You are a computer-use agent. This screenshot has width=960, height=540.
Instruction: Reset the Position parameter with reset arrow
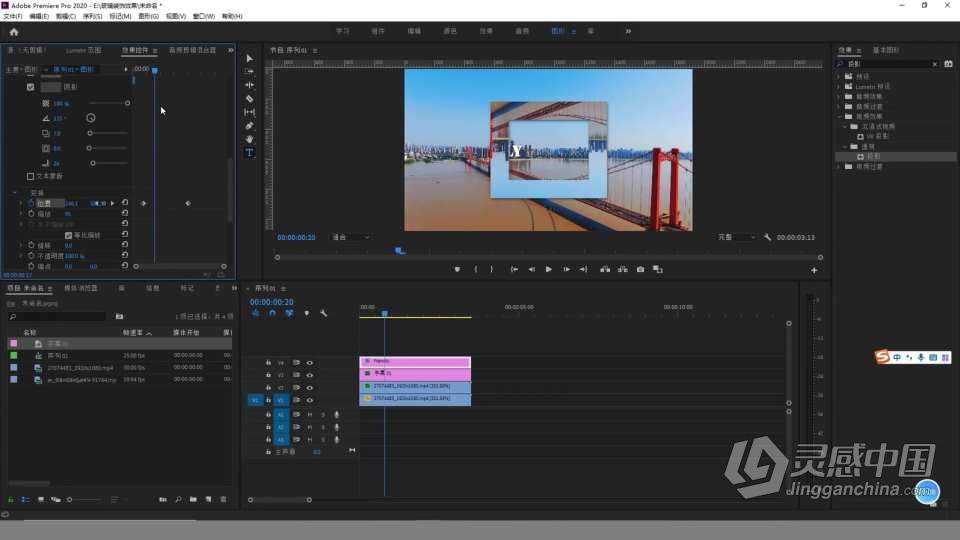point(125,203)
